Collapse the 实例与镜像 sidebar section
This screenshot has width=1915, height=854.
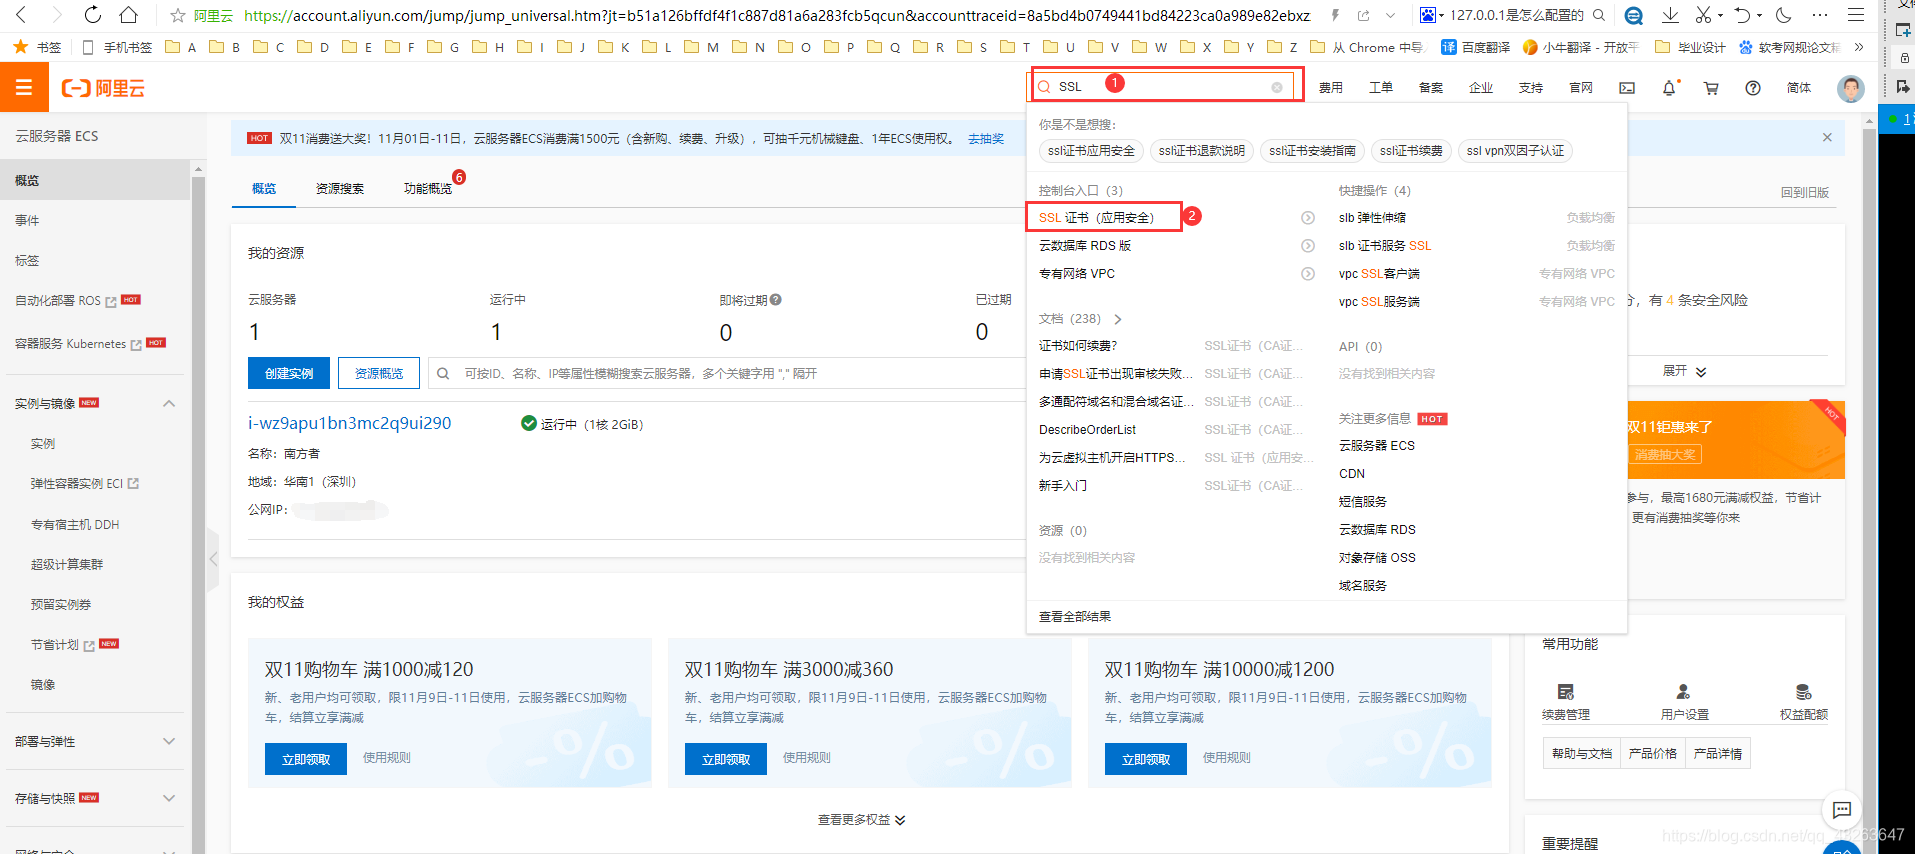(x=169, y=404)
